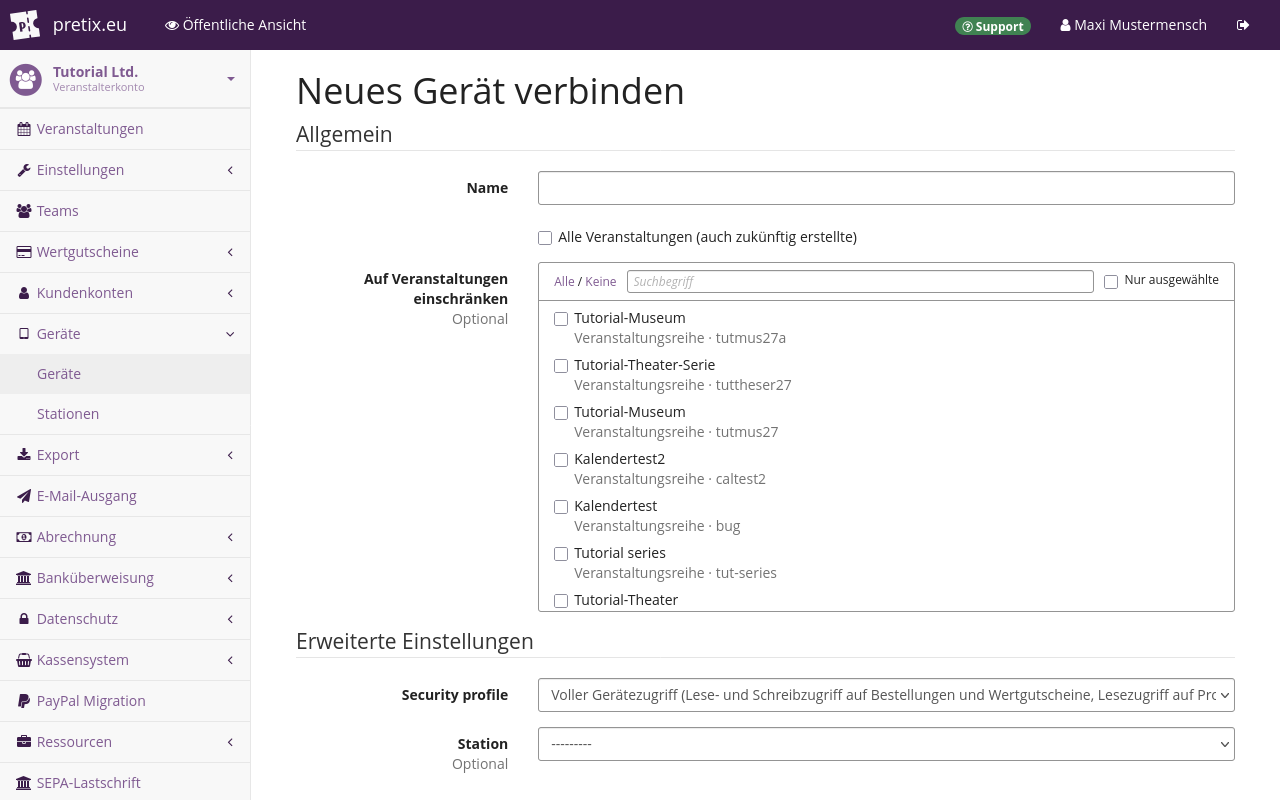Click the PayPal Migration icon
The width and height of the screenshot is (1280, 800).
(x=24, y=701)
